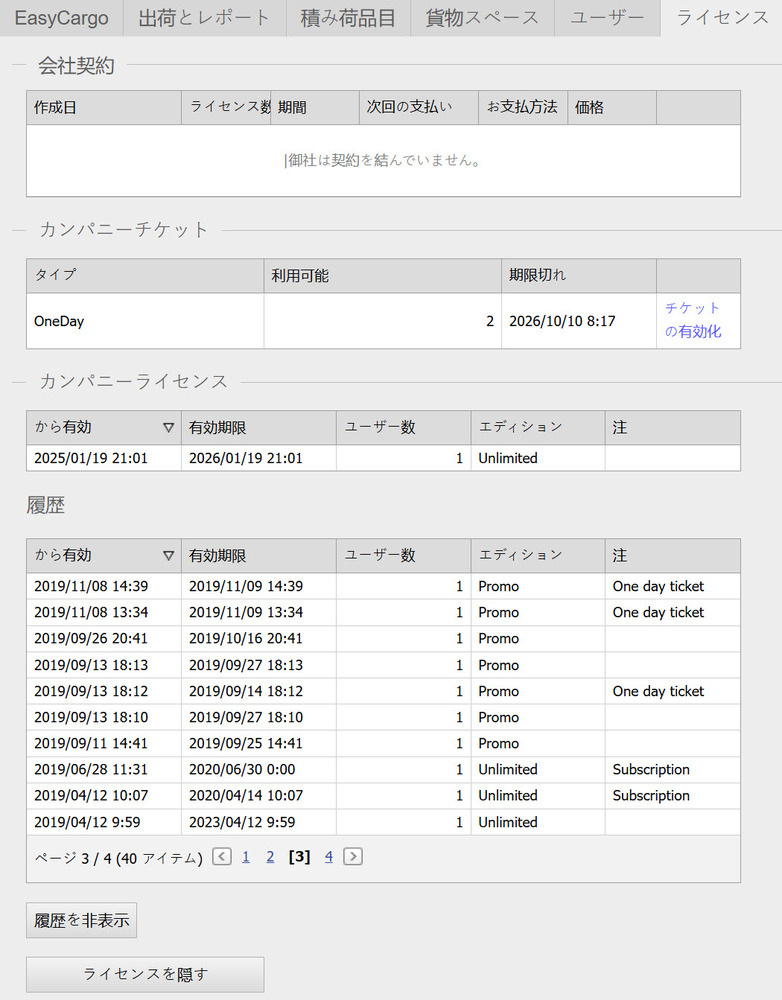Image resolution: width=782 pixels, height=1000 pixels.
Task: Jump to history page 2
Action: [270, 856]
